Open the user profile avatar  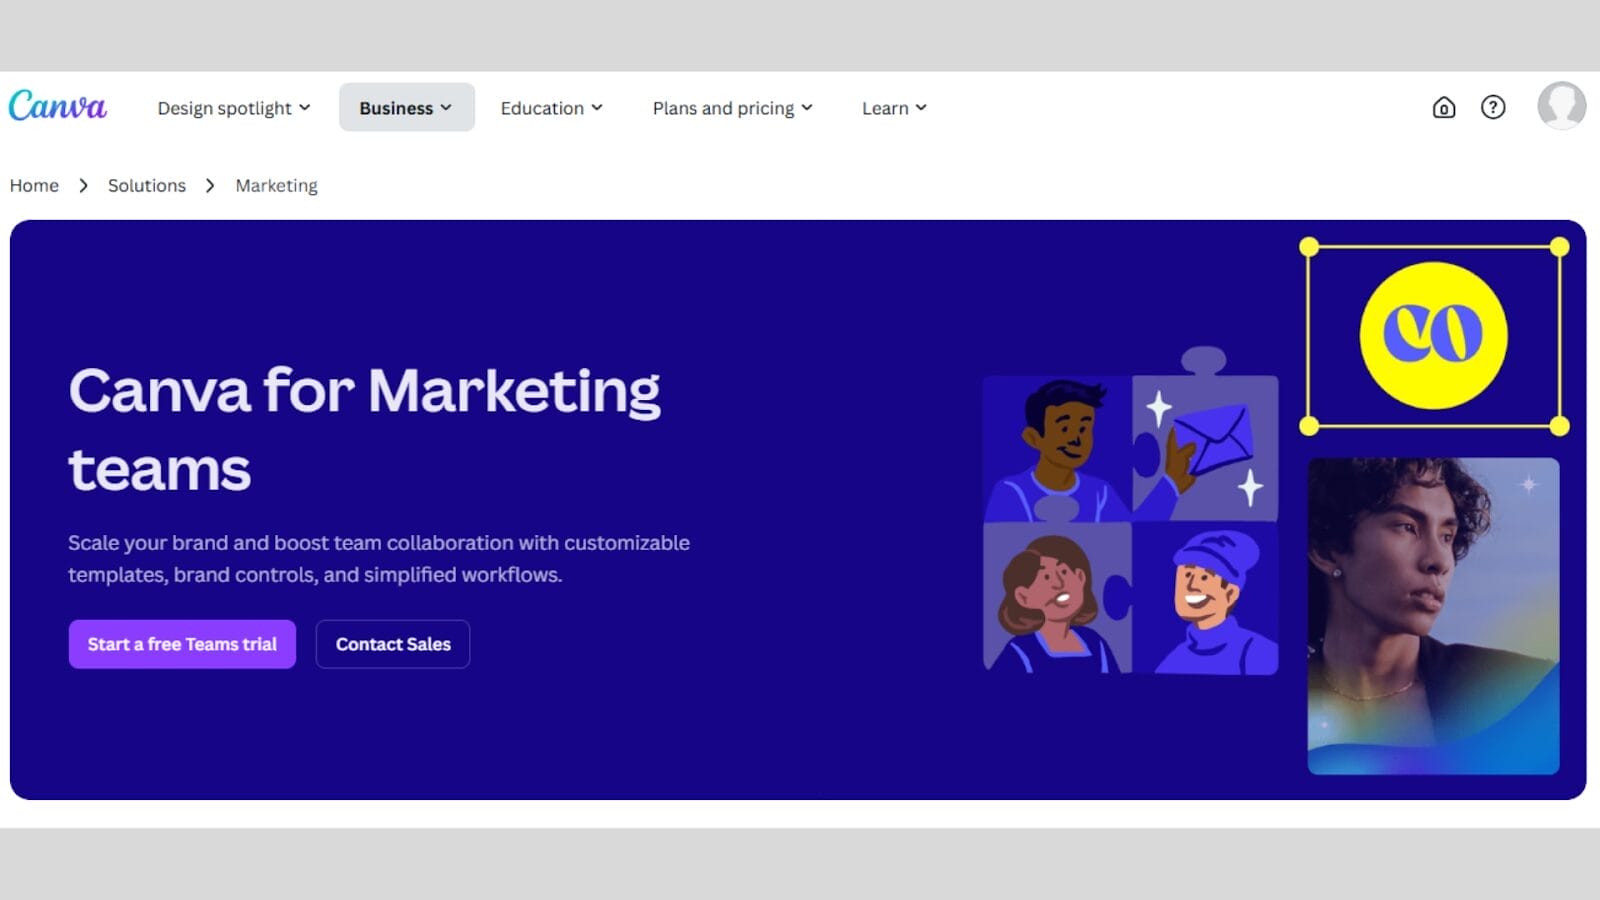1561,106
